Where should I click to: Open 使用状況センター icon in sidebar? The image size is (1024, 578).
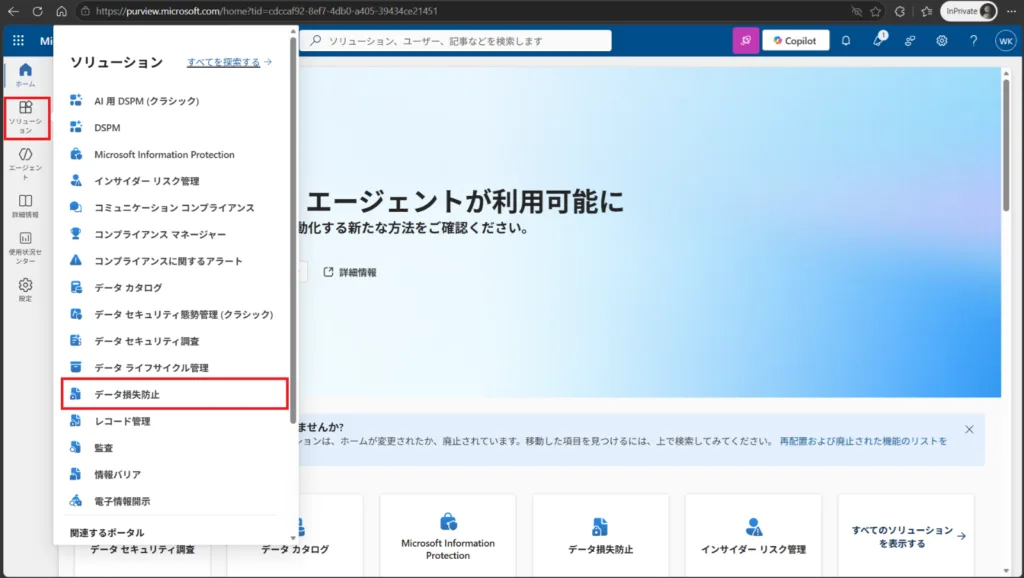[x=25, y=248]
